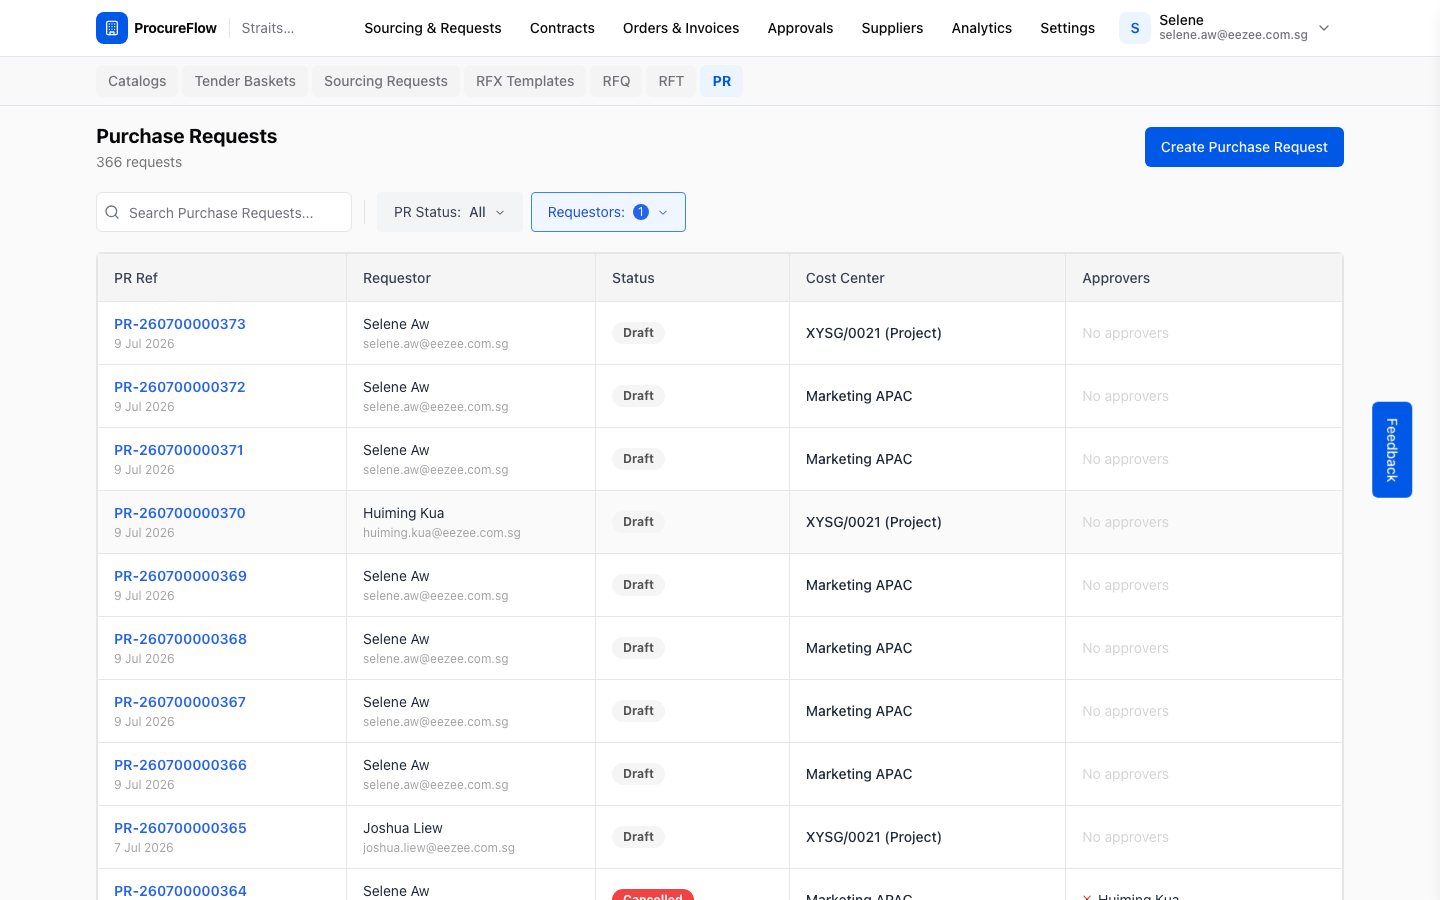Screen dimensions: 1440x900
Task: Open PR-260700000373 link
Action: (180, 324)
